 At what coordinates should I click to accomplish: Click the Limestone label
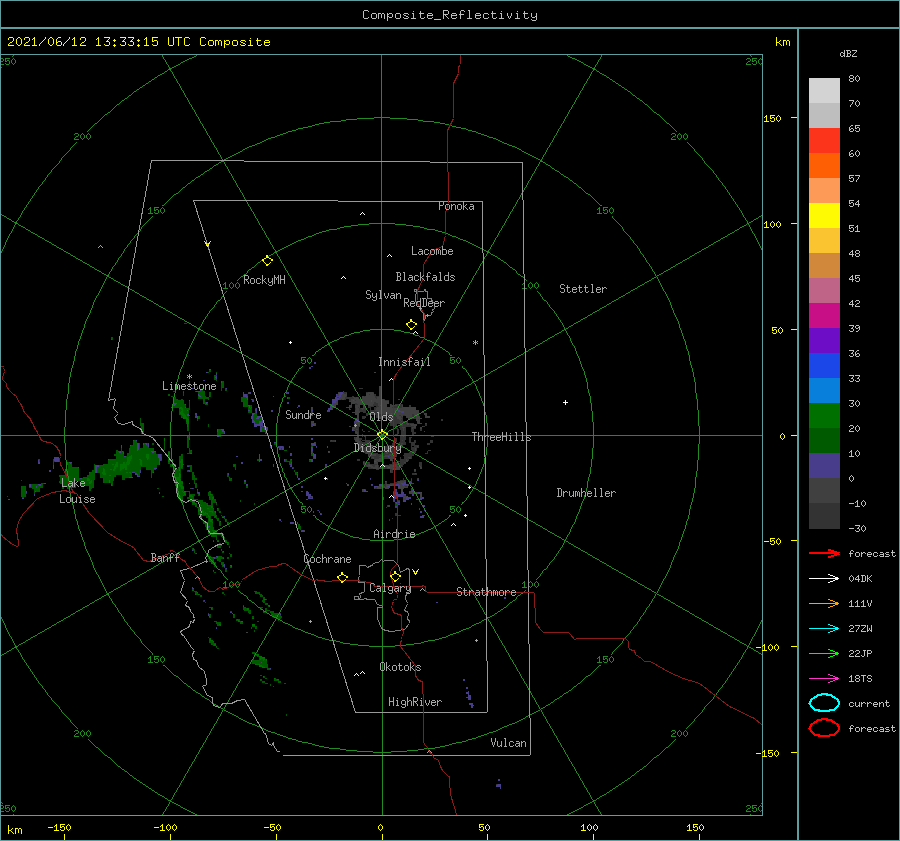[189, 386]
